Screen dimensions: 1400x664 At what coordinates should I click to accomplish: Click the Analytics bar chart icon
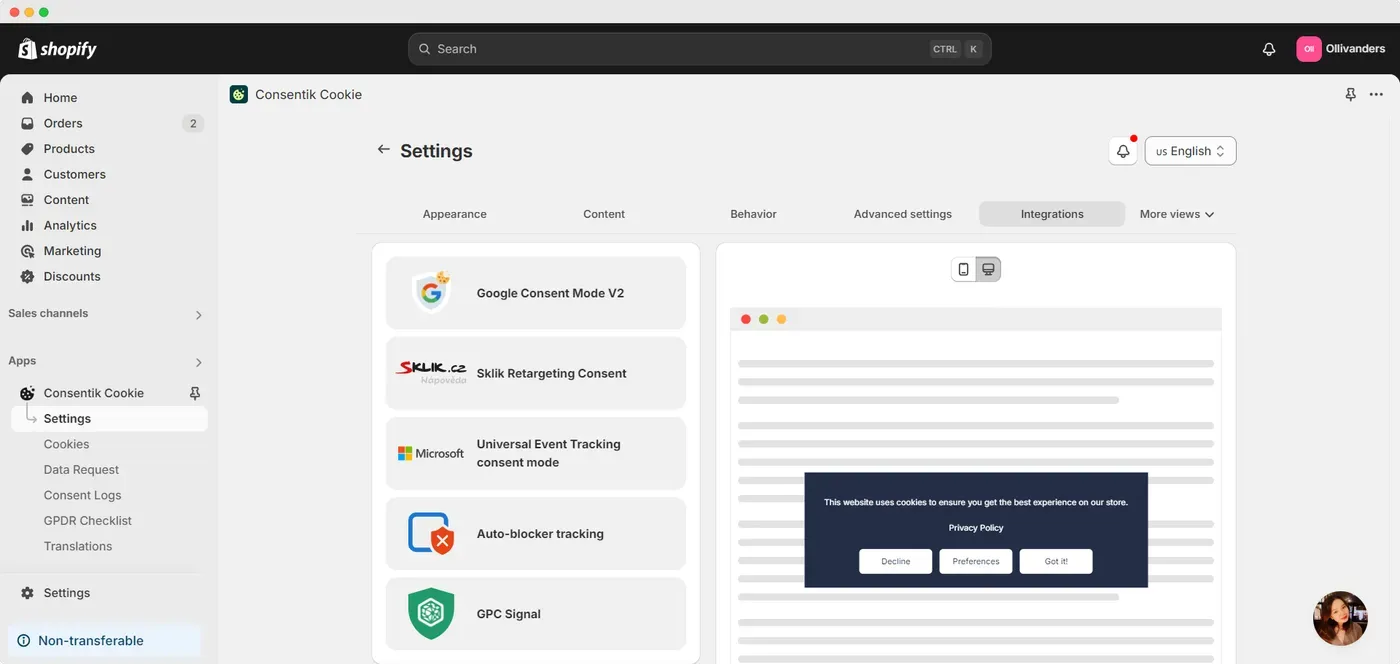[x=28, y=225]
